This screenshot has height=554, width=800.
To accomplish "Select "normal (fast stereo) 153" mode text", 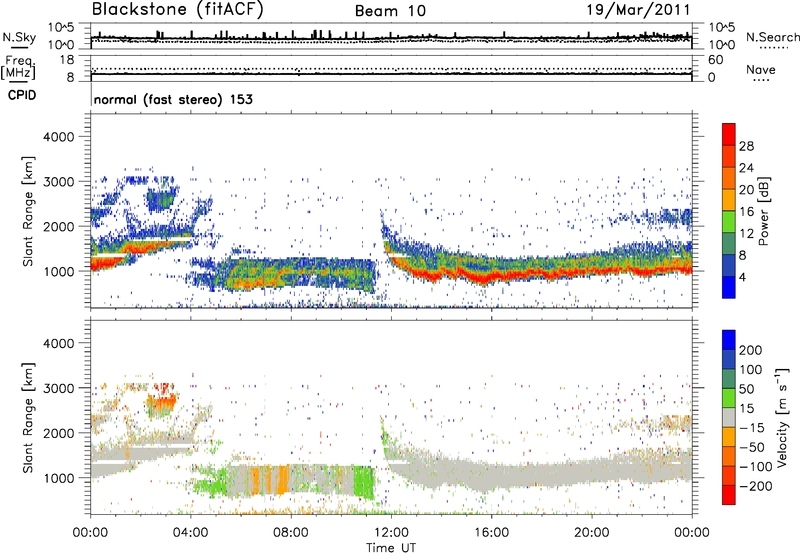I will click(173, 99).
